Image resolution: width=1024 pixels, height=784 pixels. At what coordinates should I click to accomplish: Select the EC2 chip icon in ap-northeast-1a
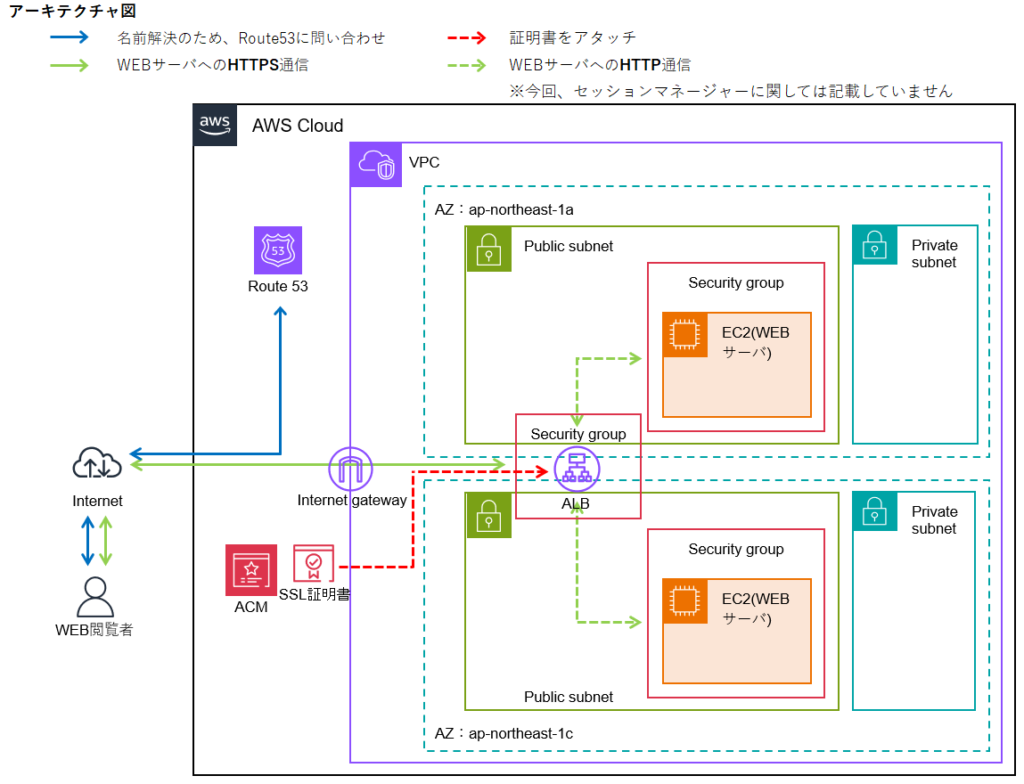tap(684, 335)
